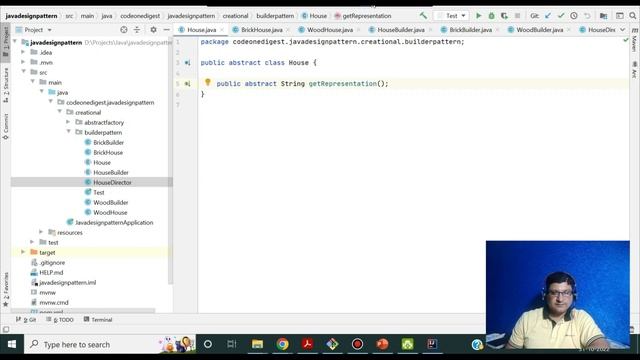Open the Git tool window at bottom

pos(26,319)
